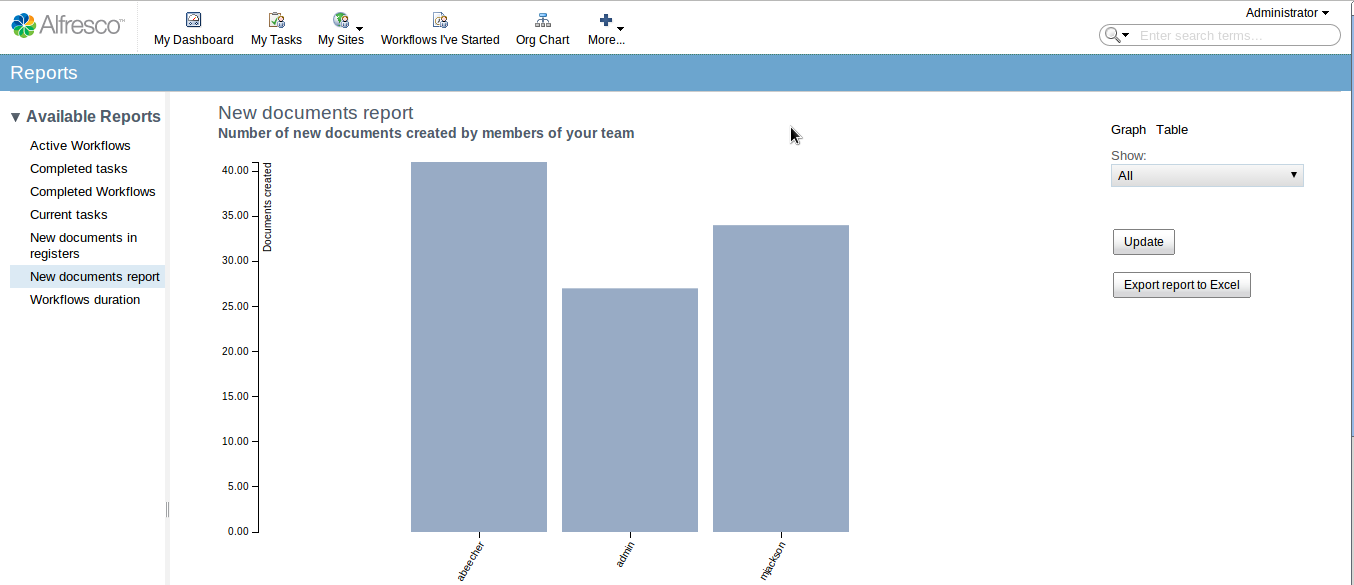The image size is (1354, 585).
Task: Open Workflows I've Started icon
Action: [440, 20]
